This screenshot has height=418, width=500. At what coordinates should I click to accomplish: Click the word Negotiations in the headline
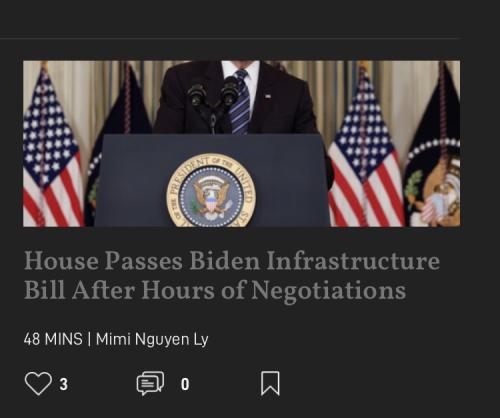(x=328, y=290)
